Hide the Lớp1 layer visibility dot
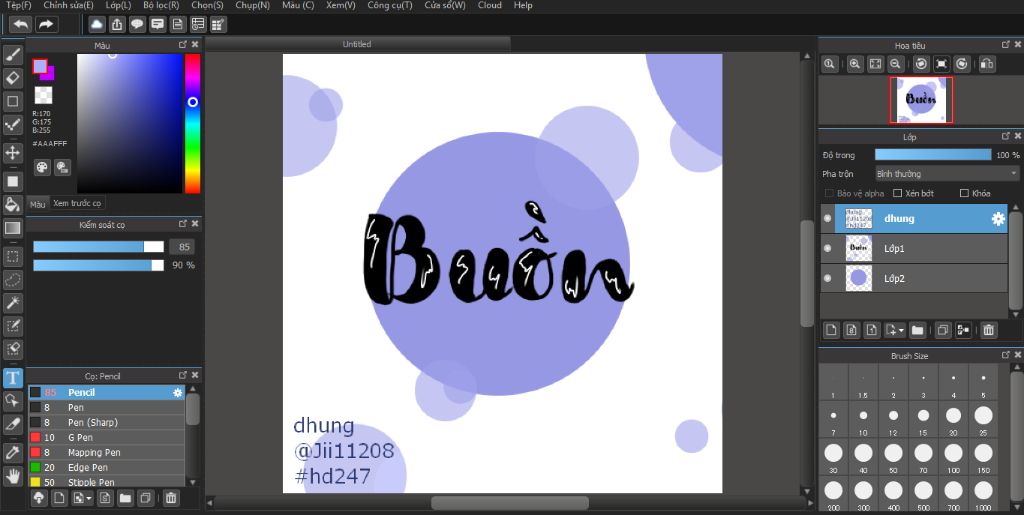The height and width of the screenshot is (515, 1024). pyautogui.click(x=827, y=249)
